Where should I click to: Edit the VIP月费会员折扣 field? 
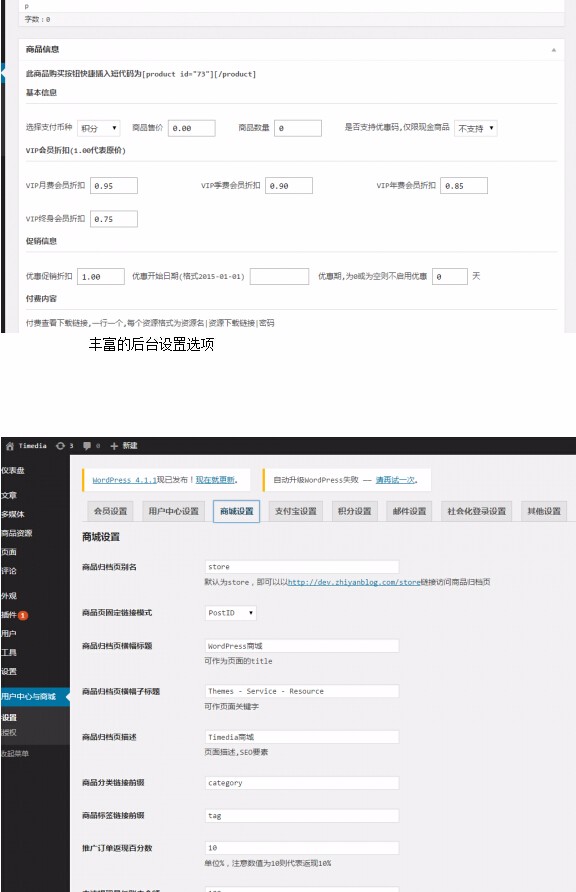click(114, 185)
